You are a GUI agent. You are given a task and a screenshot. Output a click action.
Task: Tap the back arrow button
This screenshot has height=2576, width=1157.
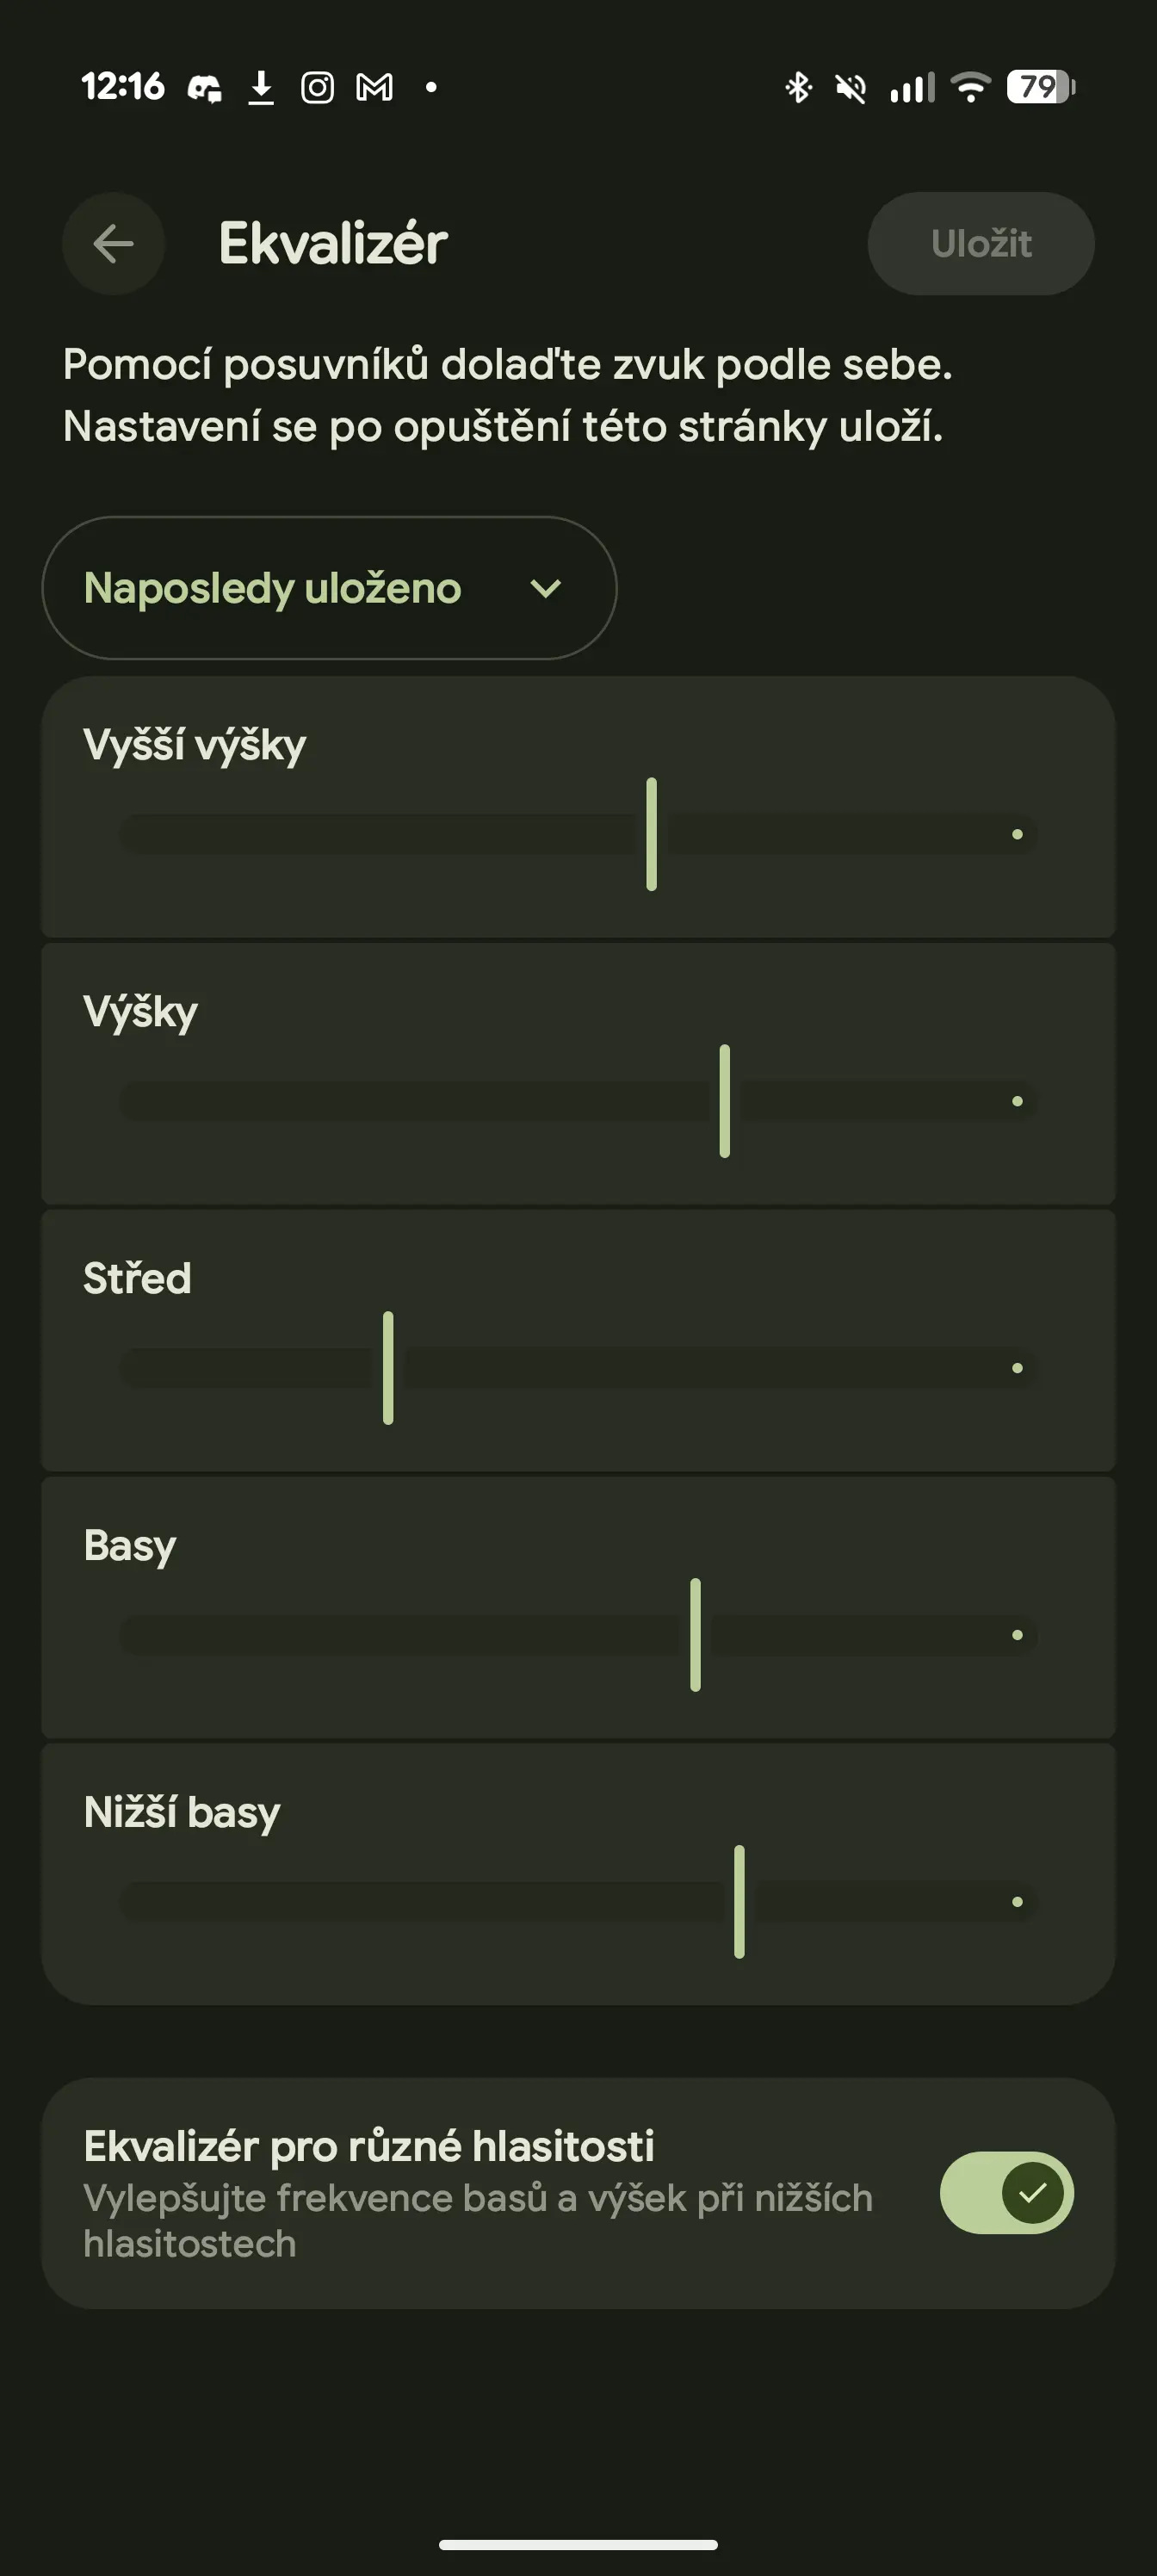click(113, 243)
